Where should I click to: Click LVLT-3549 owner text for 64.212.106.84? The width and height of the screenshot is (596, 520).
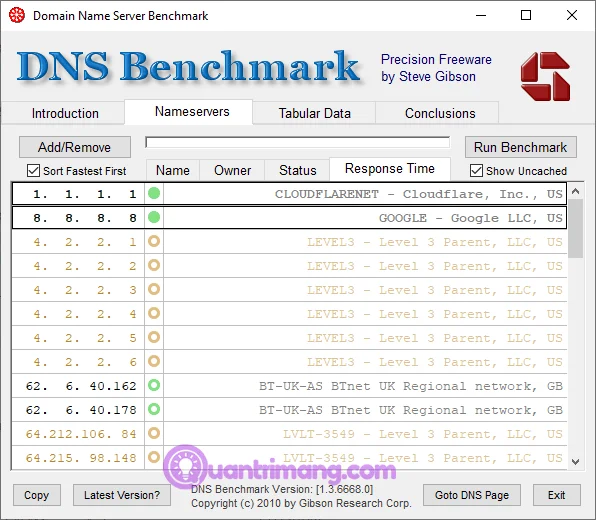click(423, 434)
